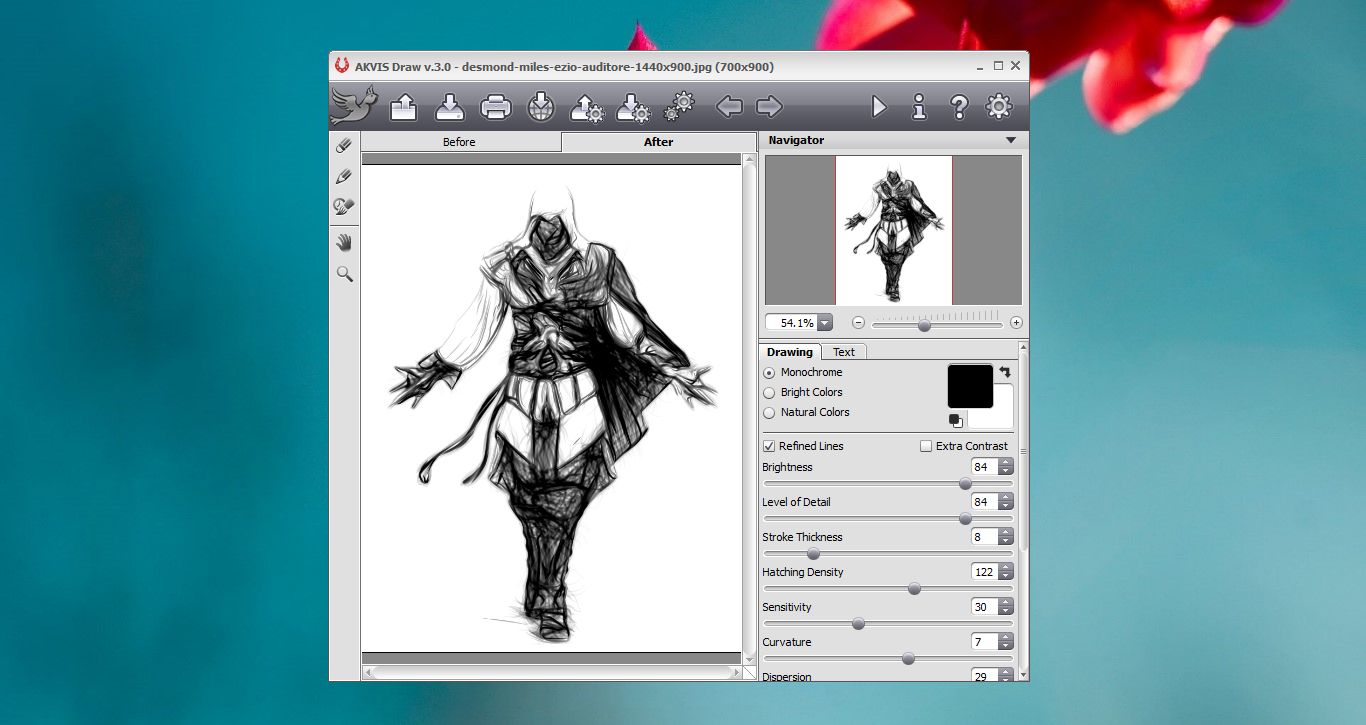The width and height of the screenshot is (1366, 725).
Task: Maximize the AKVIS Draw window
Action: coord(998,66)
